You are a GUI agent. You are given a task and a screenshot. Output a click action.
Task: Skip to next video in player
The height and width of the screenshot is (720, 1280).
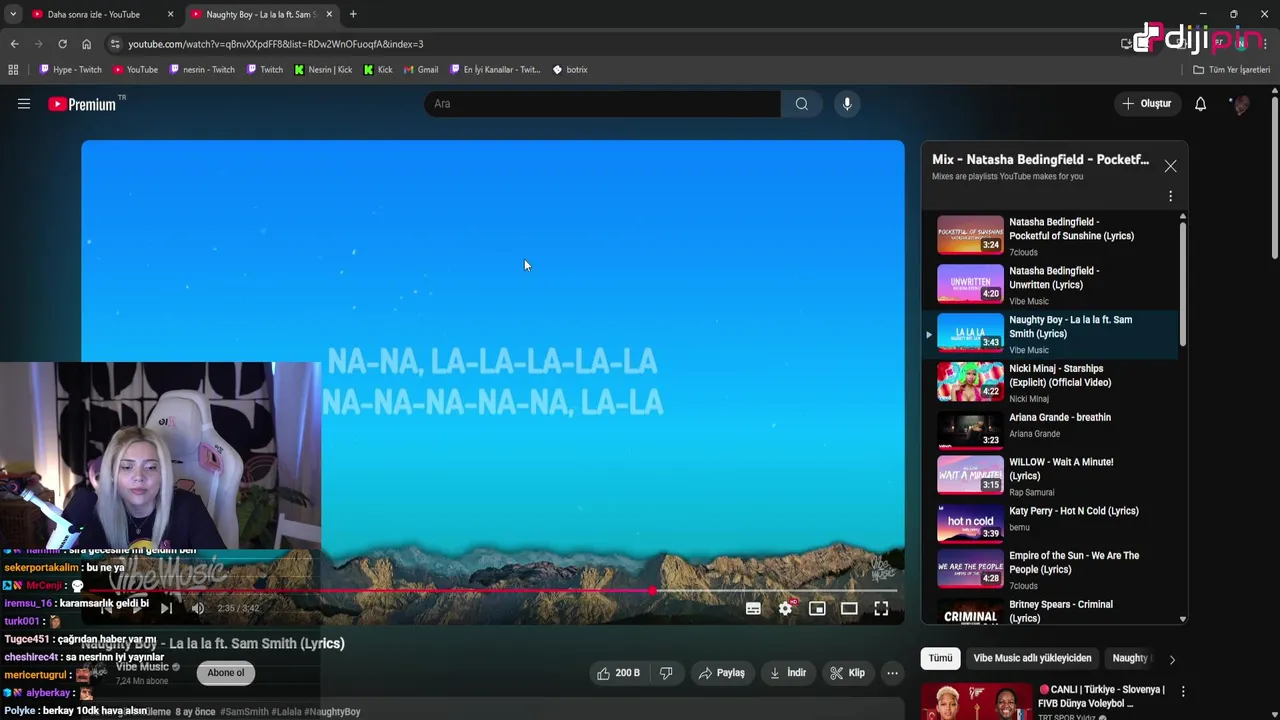166,608
